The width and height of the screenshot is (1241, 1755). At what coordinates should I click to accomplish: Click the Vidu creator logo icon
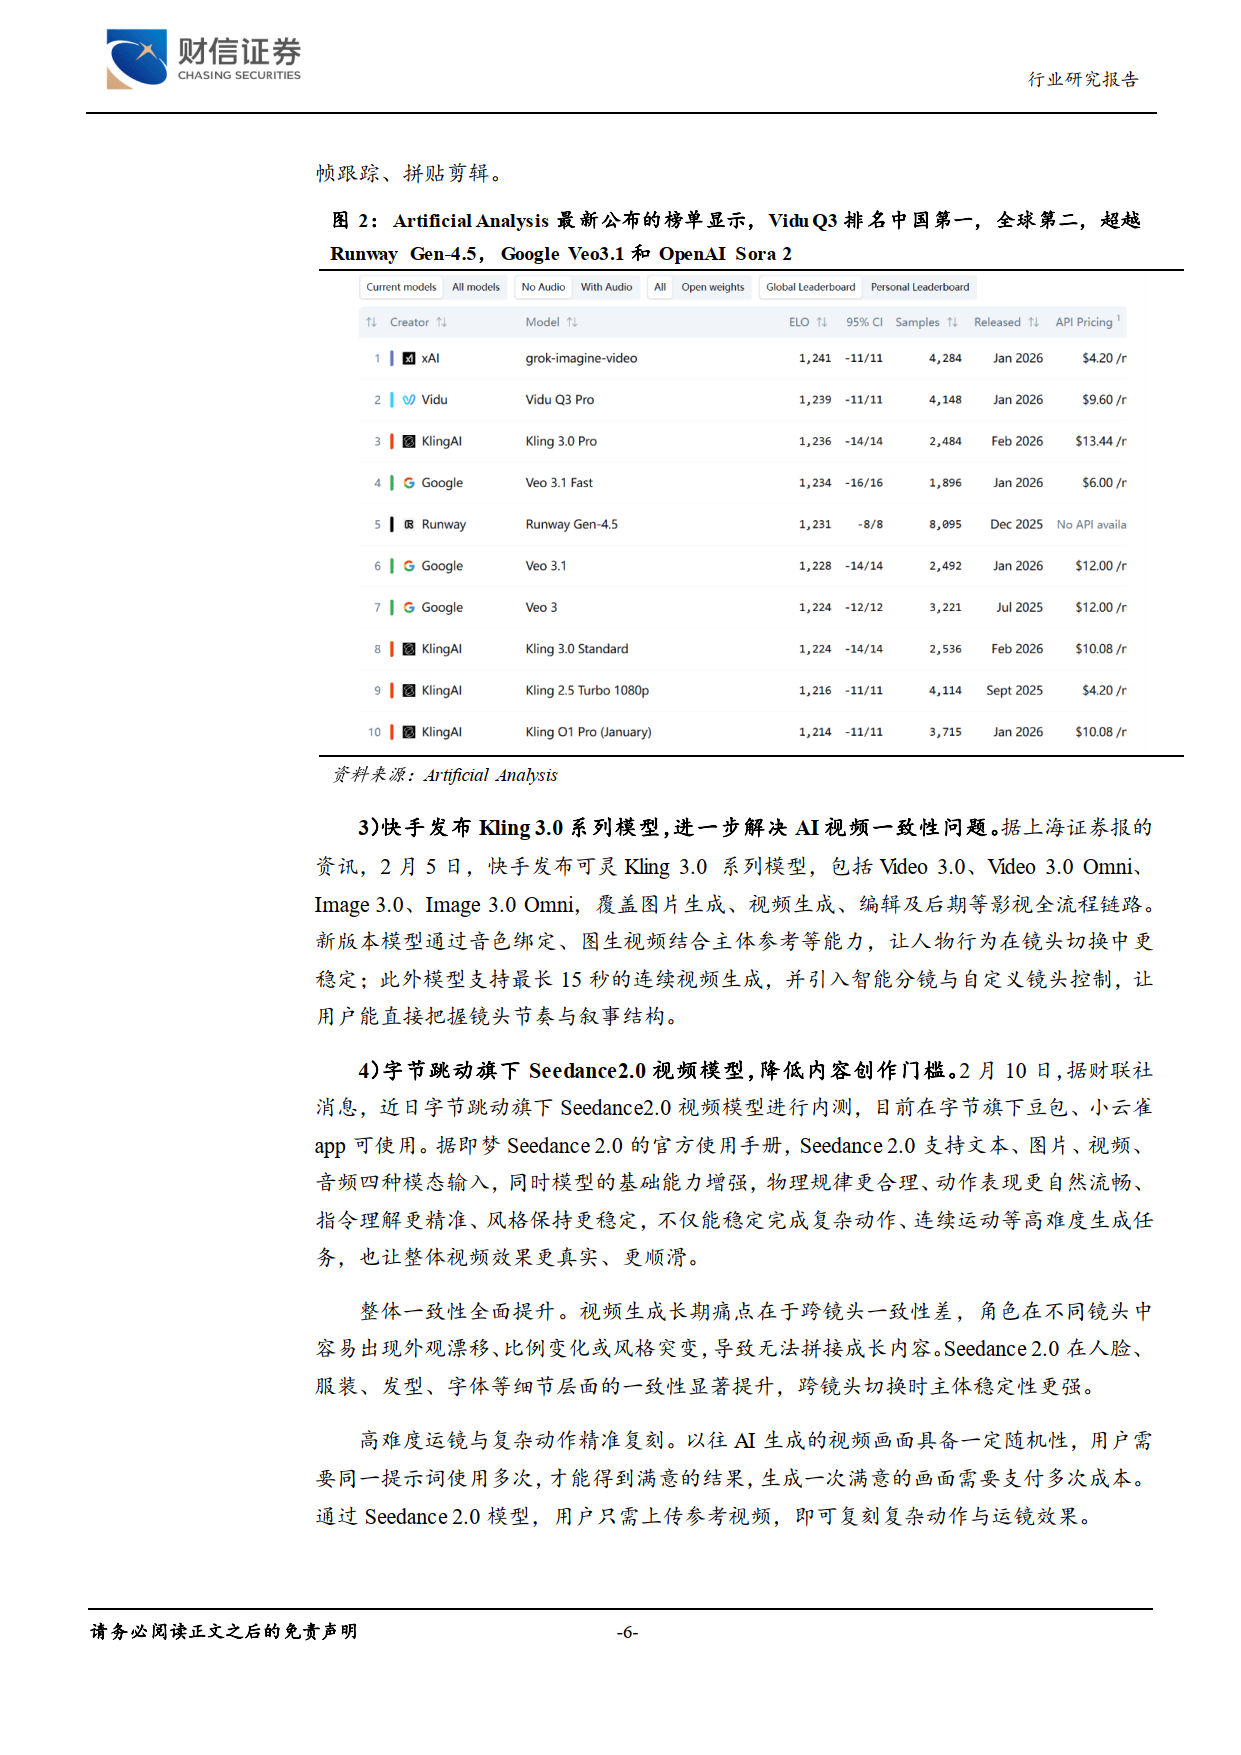click(x=409, y=400)
